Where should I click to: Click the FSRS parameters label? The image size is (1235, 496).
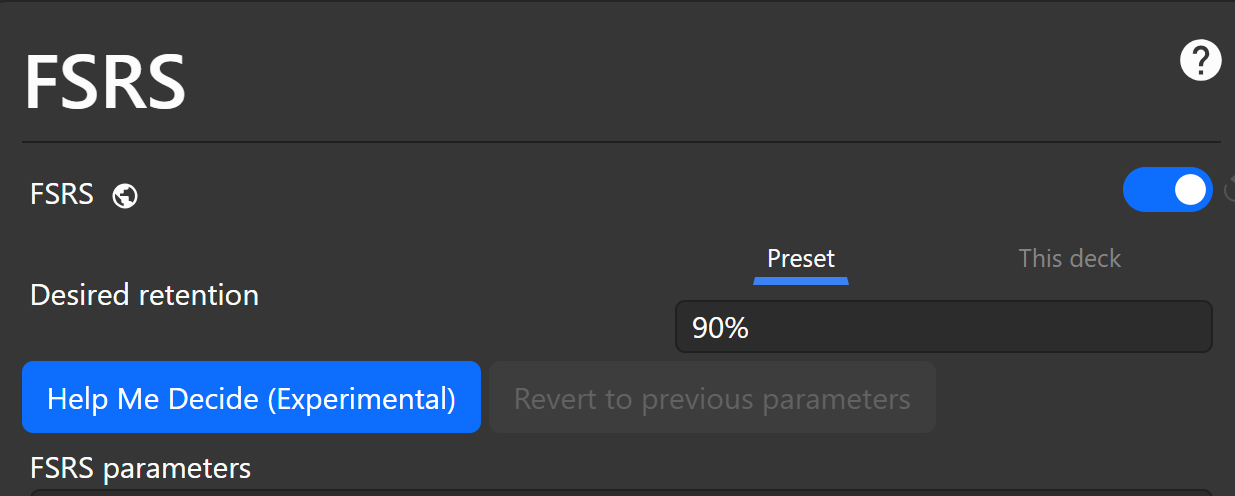point(141,467)
